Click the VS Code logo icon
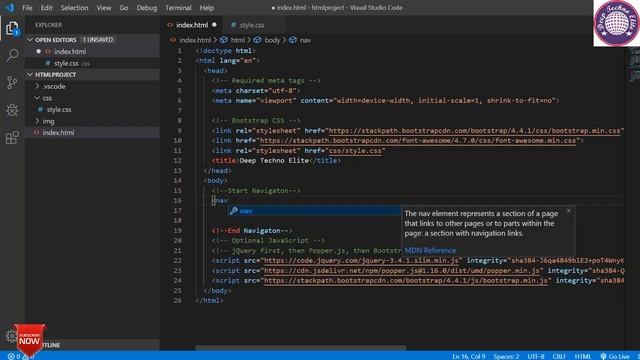 9,7
